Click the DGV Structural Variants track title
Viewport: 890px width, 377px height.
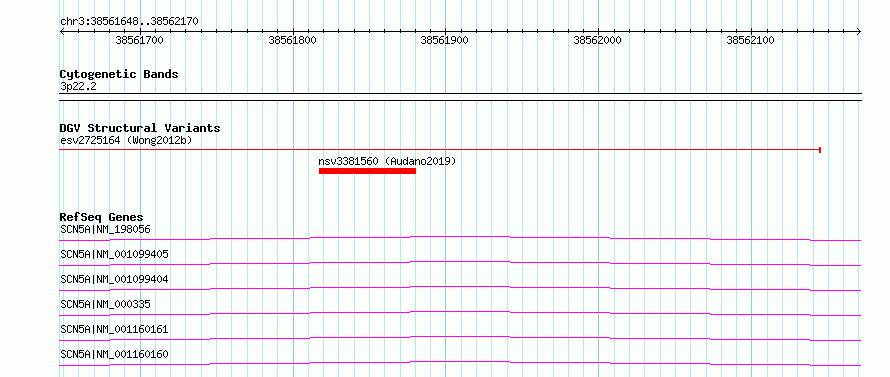(140, 128)
